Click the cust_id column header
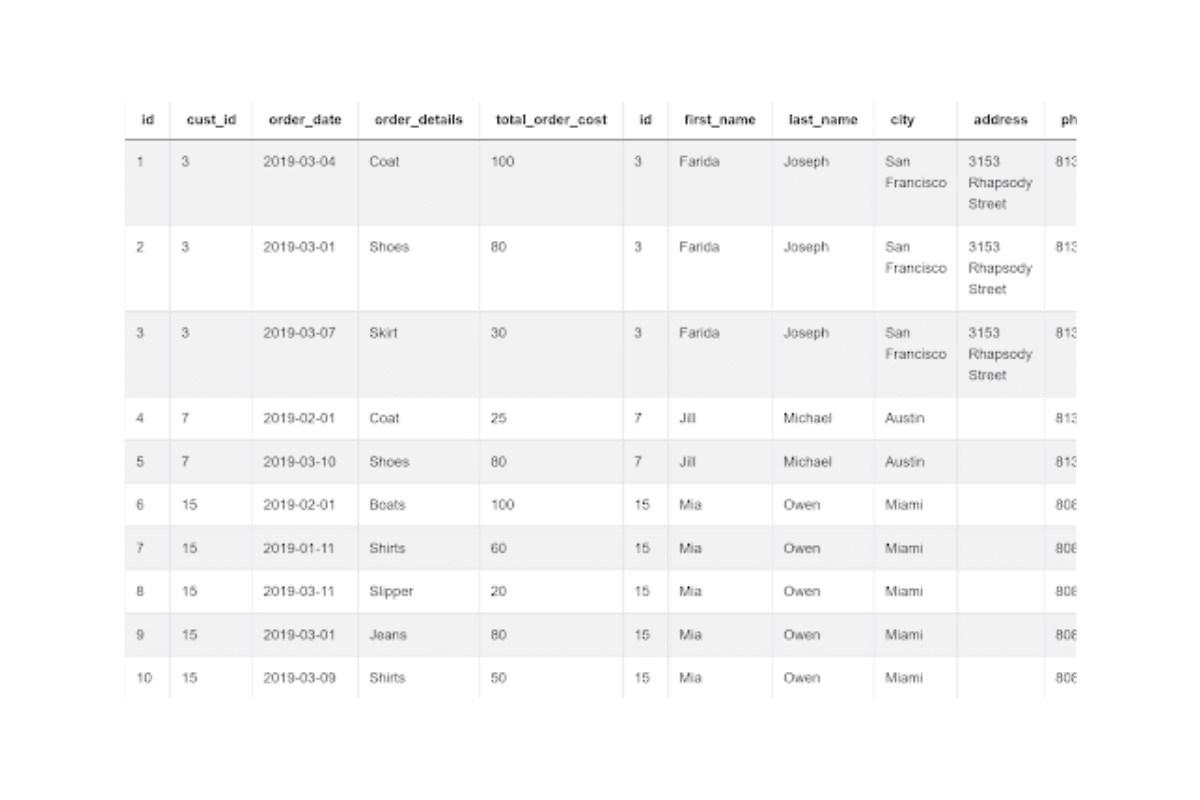The height and width of the screenshot is (800, 1200). pos(211,120)
